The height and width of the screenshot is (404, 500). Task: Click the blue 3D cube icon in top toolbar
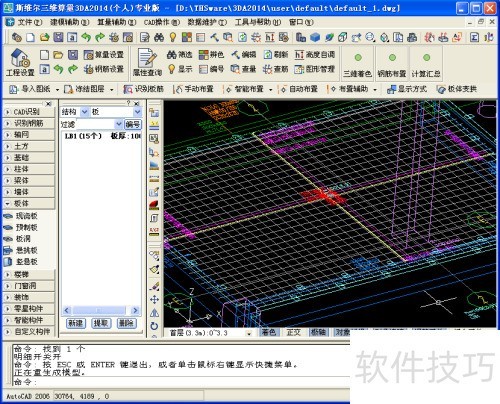[x=315, y=37]
